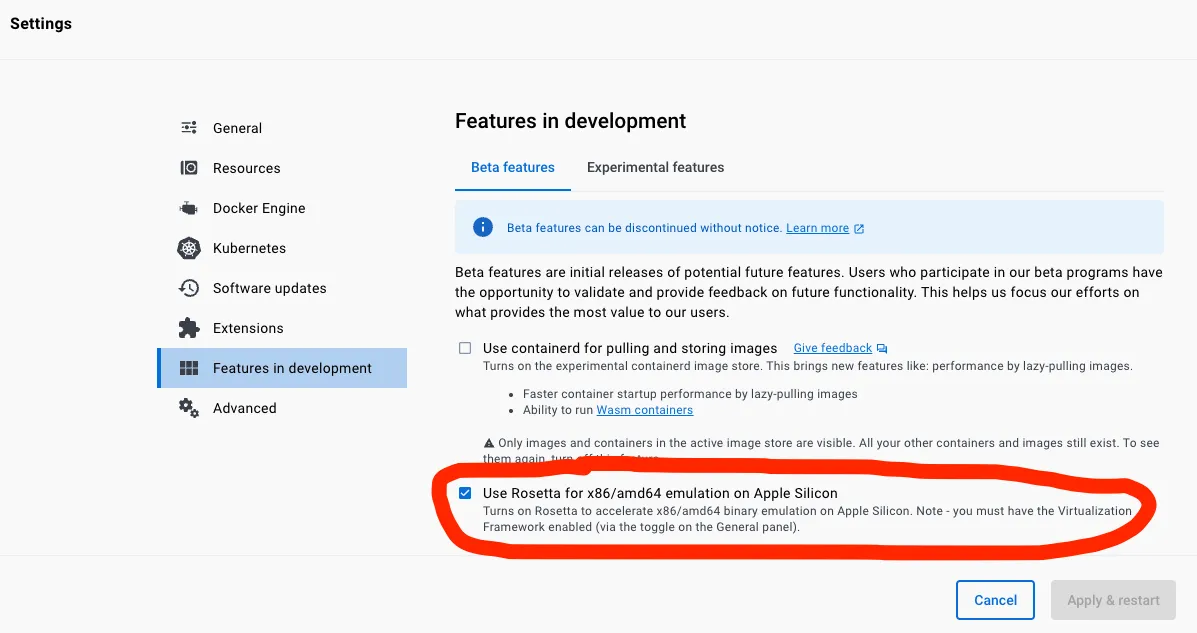The height and width of the screenshot is (633, 1197).
Task: Select Features in development section
Action: 282,368
